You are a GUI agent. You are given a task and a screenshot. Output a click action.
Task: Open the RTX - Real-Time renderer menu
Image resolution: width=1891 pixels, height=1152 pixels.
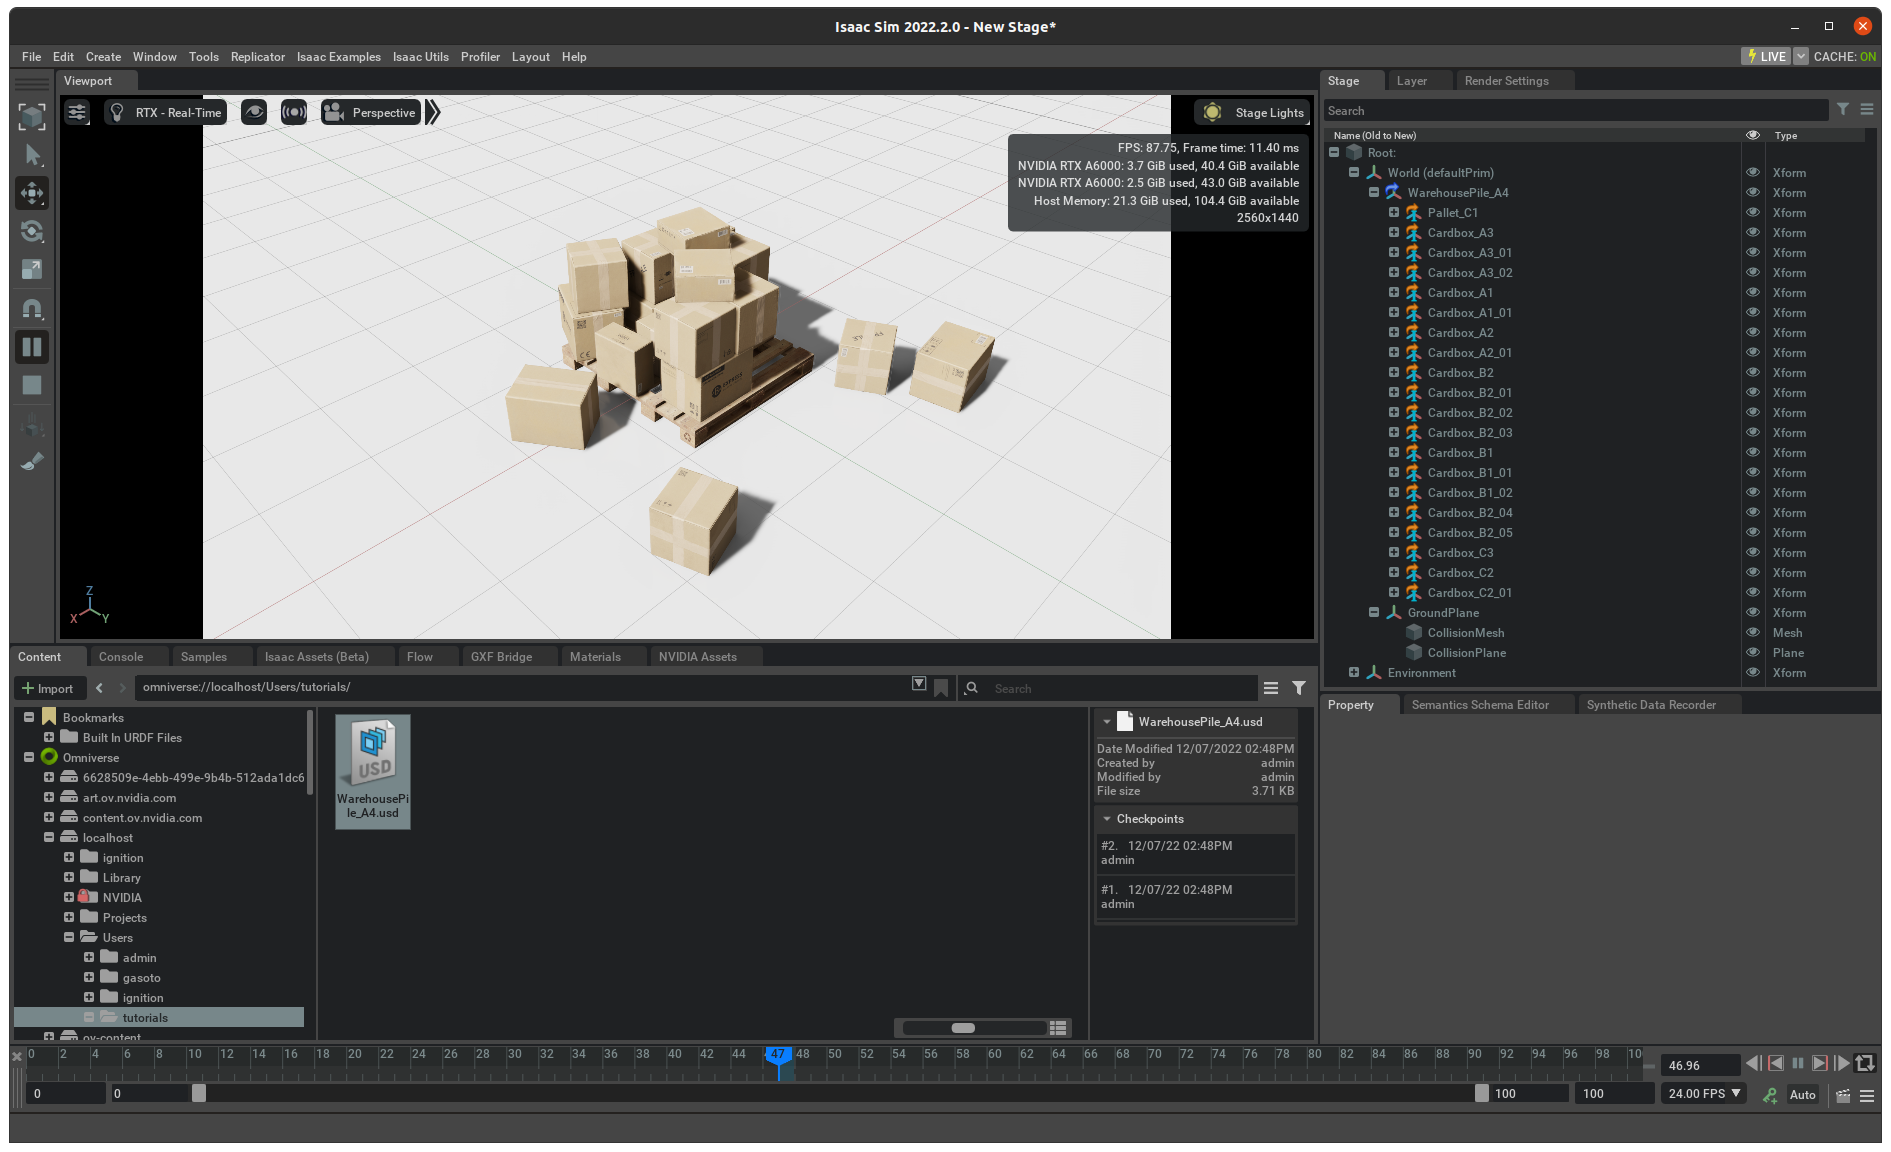166,113
